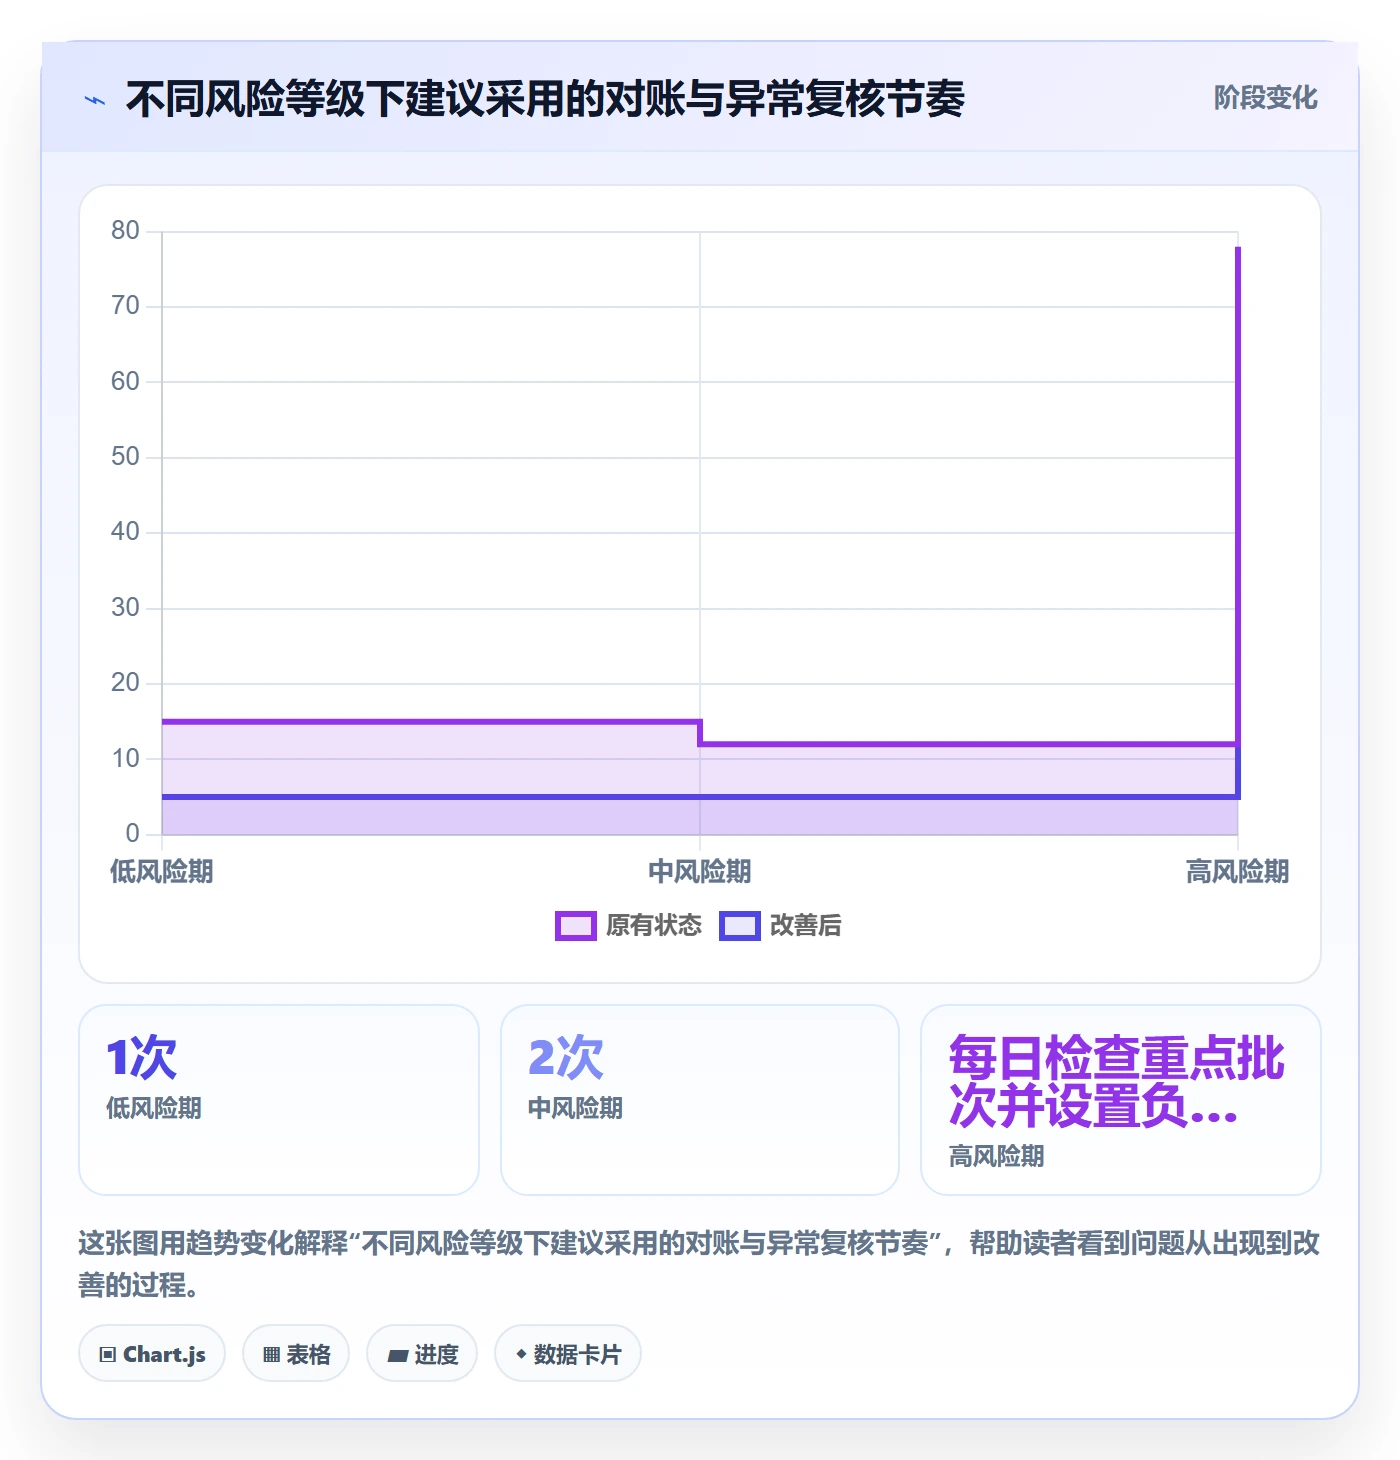Screen dimensions: 1400x1460
Task: Click the y-axis value 0
Action: pyautogui.click(x=132, y=834)
